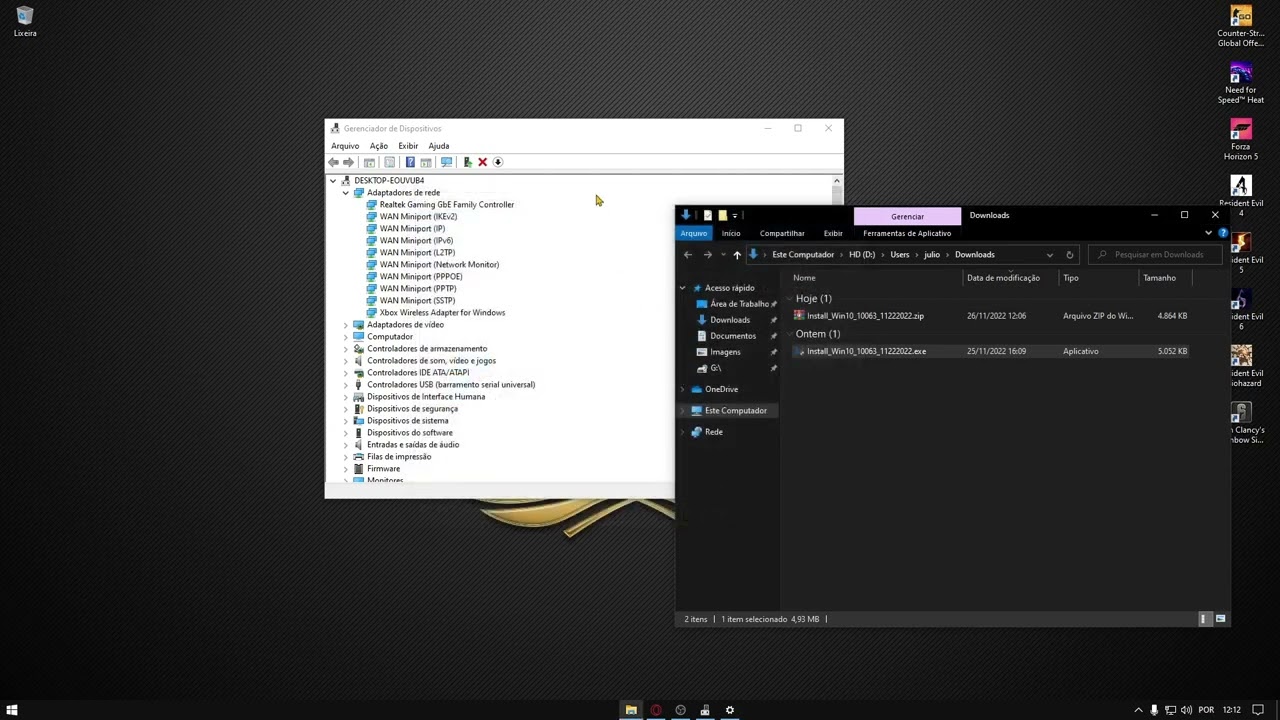Open the Início ribbon tab in Explorer
This screenshot has width=1280, height=720.
click(x=731, y=233)
